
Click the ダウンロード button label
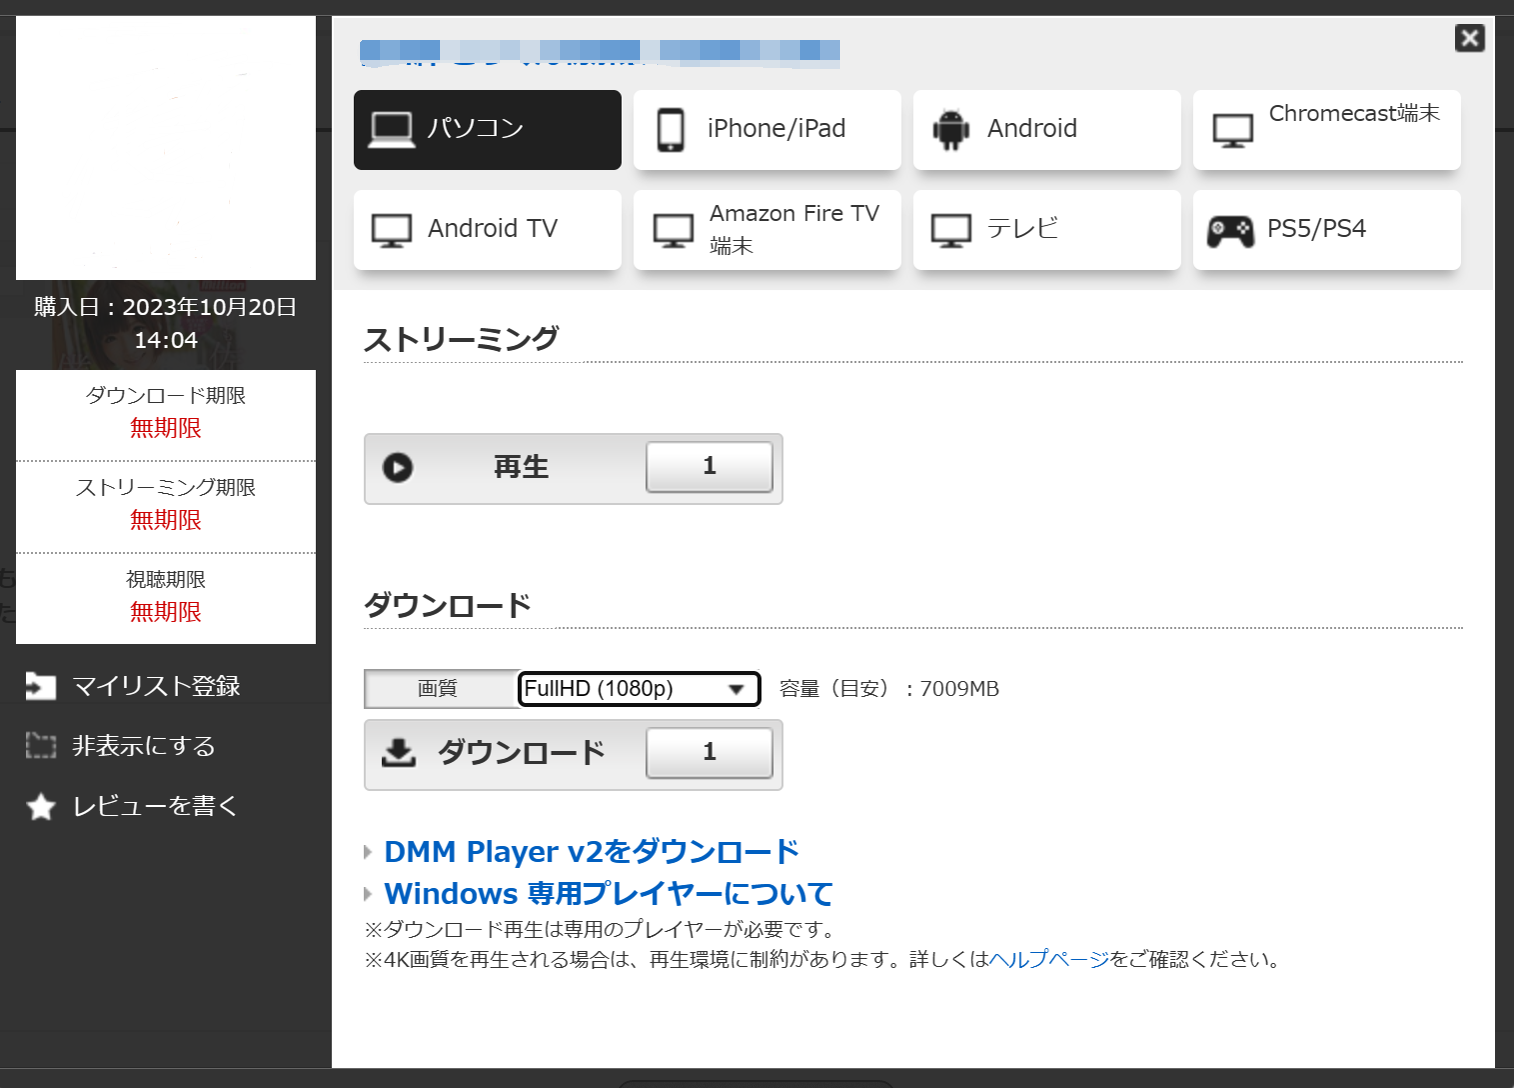click(521, 752)
